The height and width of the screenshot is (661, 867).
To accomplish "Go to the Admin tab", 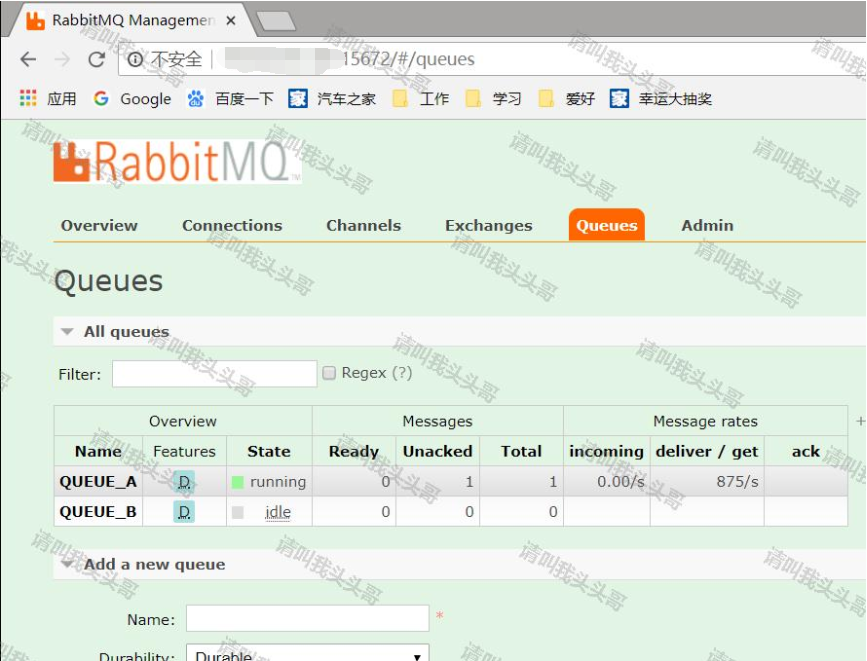I will point(707,226).
